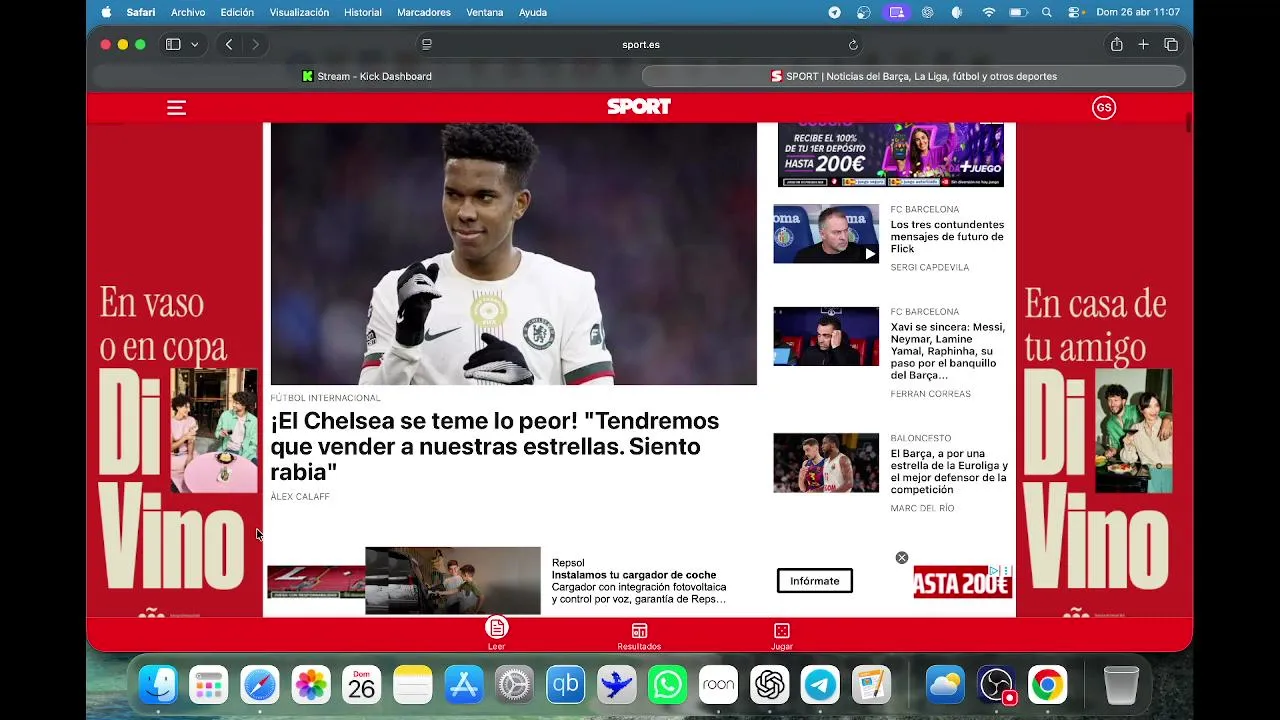Image resolution: width=1280 pixels, height=720 pixels.
Task: Show Safari tab overview
Action: click(x=1171, y=44)
